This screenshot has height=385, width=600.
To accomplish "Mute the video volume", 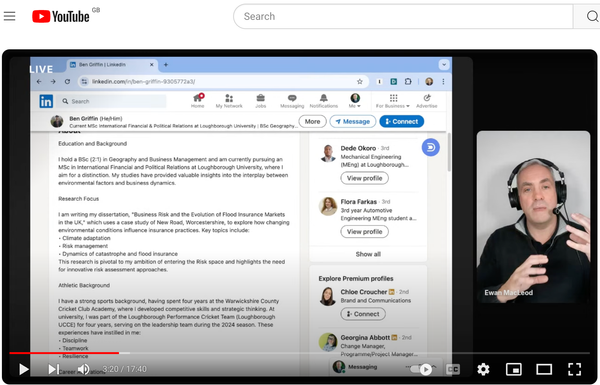I will 83,369.
